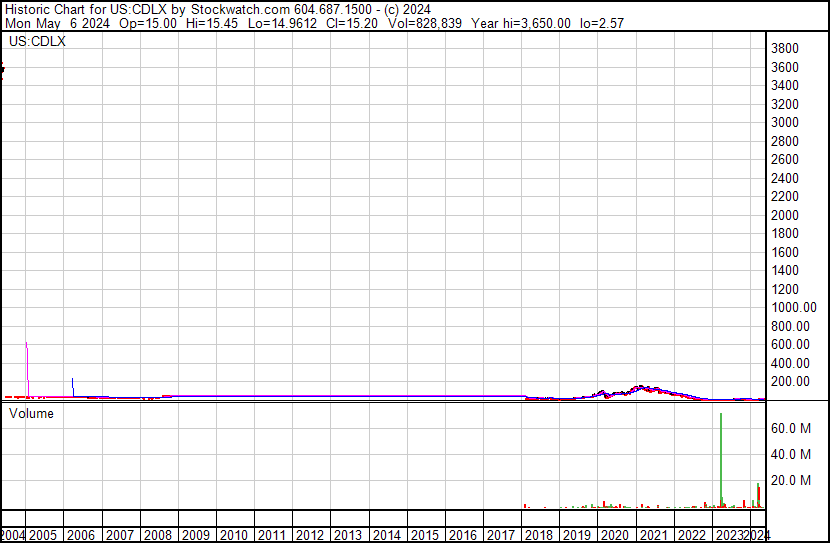Click the 3800 price axis label
Viewport: 830px width, 543px height.
tap(785, 49)
